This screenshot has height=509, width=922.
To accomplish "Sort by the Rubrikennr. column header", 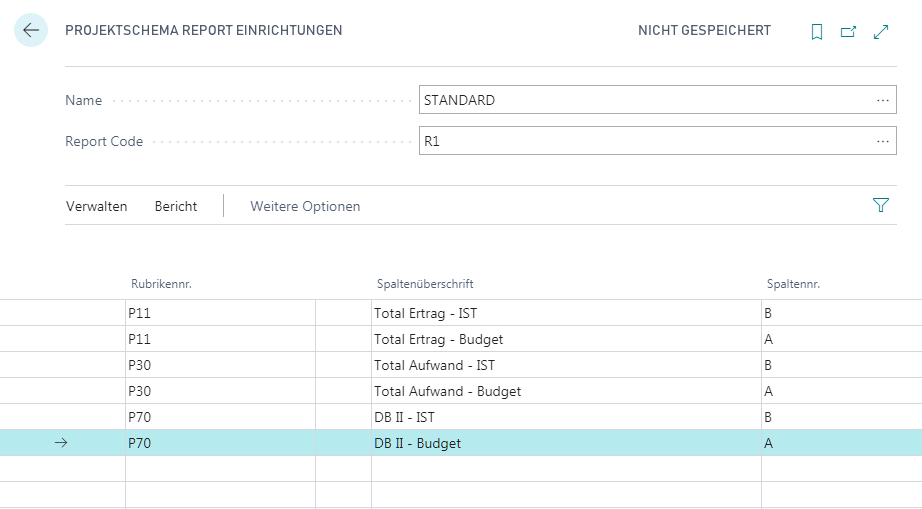I will (x=161, y=284).
